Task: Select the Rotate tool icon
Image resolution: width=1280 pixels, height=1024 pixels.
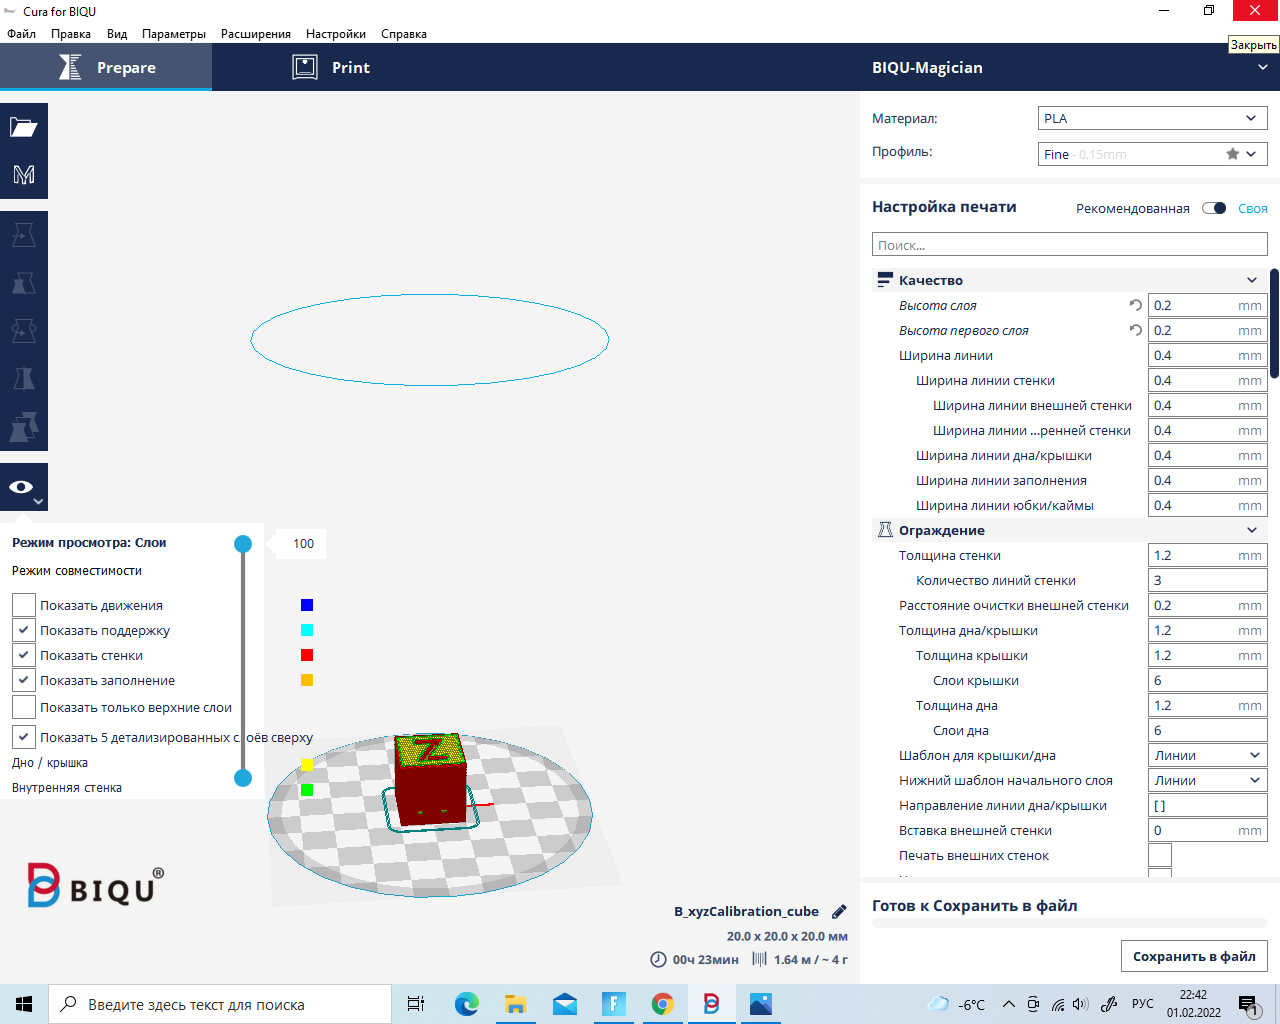Action: [x=24, y=330]
